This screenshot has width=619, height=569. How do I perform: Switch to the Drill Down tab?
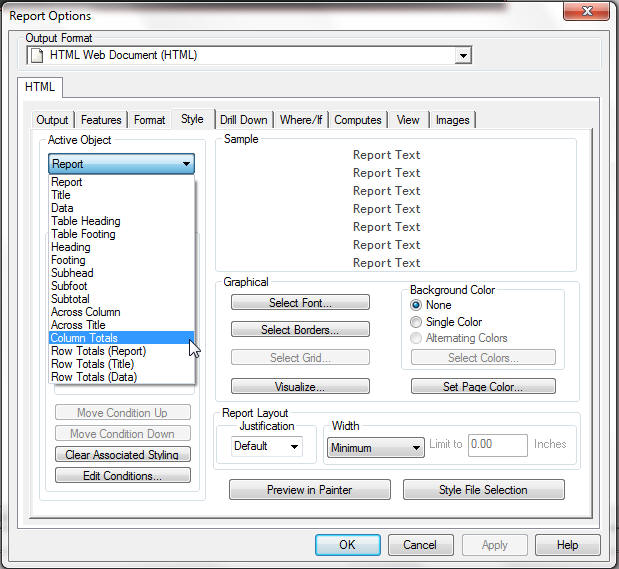pos(243,120)
